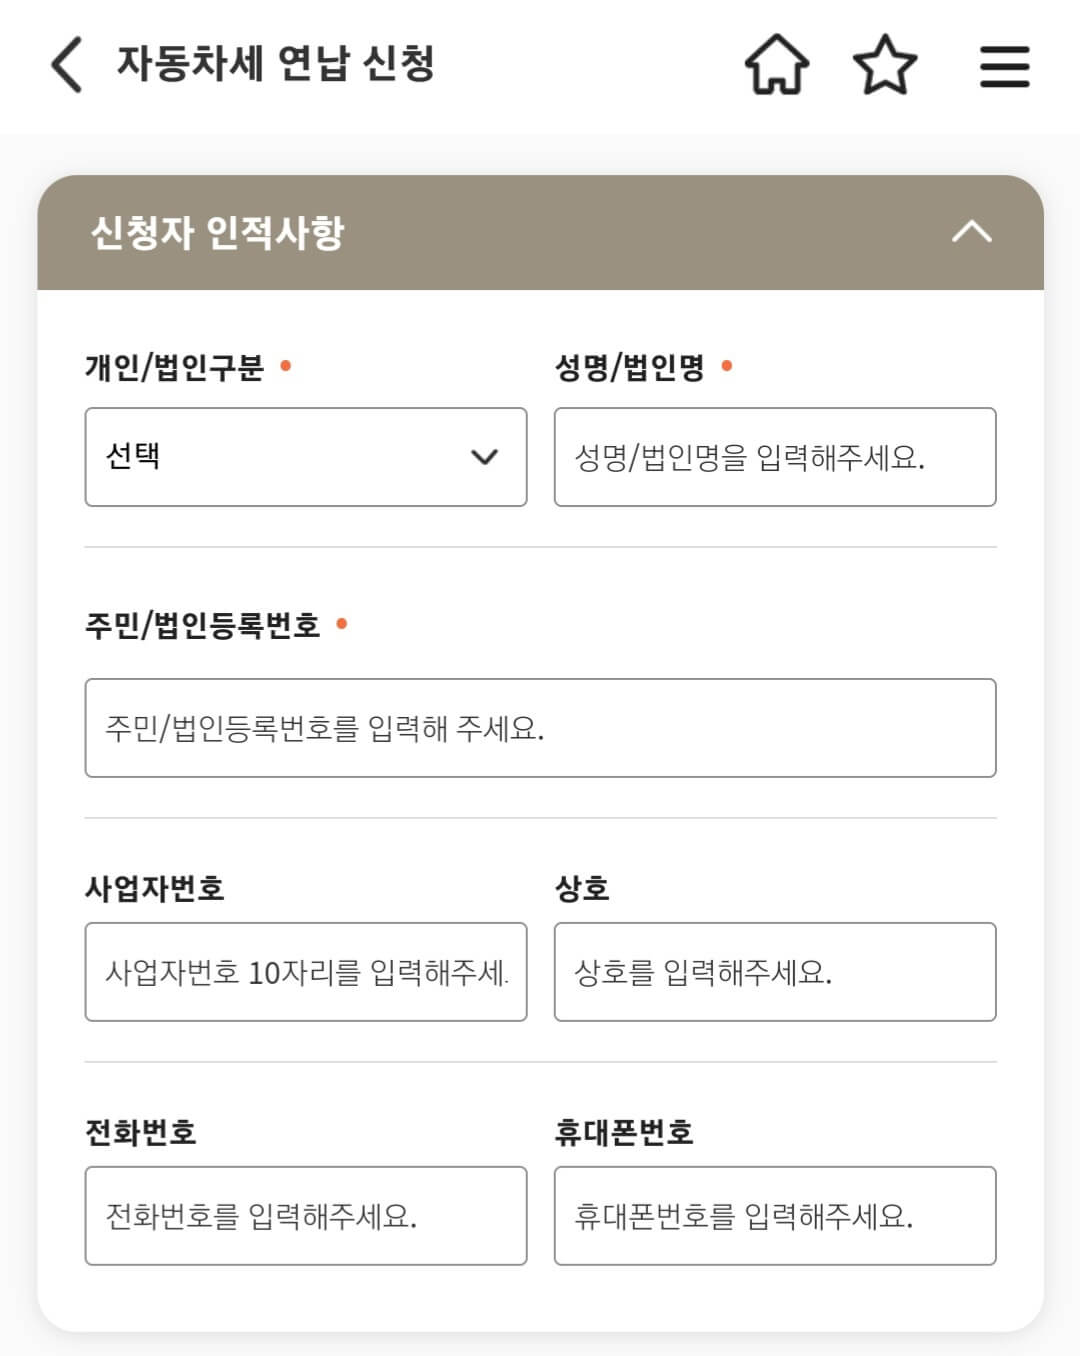Screen dimensions: 1080x1356
Task: Click the 상호 input field
Action: point(774,972)
